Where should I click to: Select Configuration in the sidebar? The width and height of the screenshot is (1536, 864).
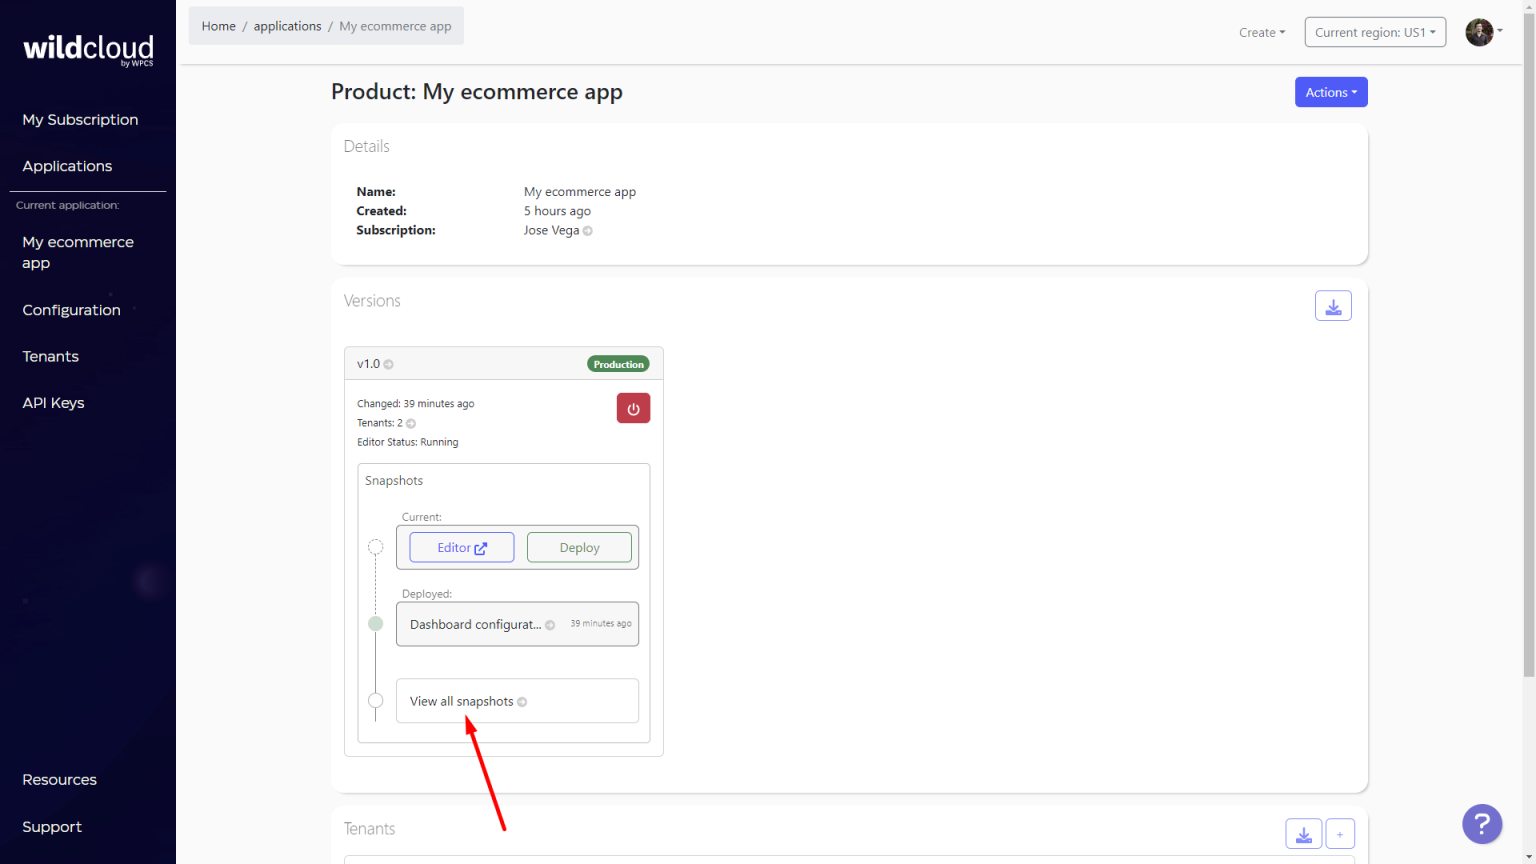[x=71, y=310]
